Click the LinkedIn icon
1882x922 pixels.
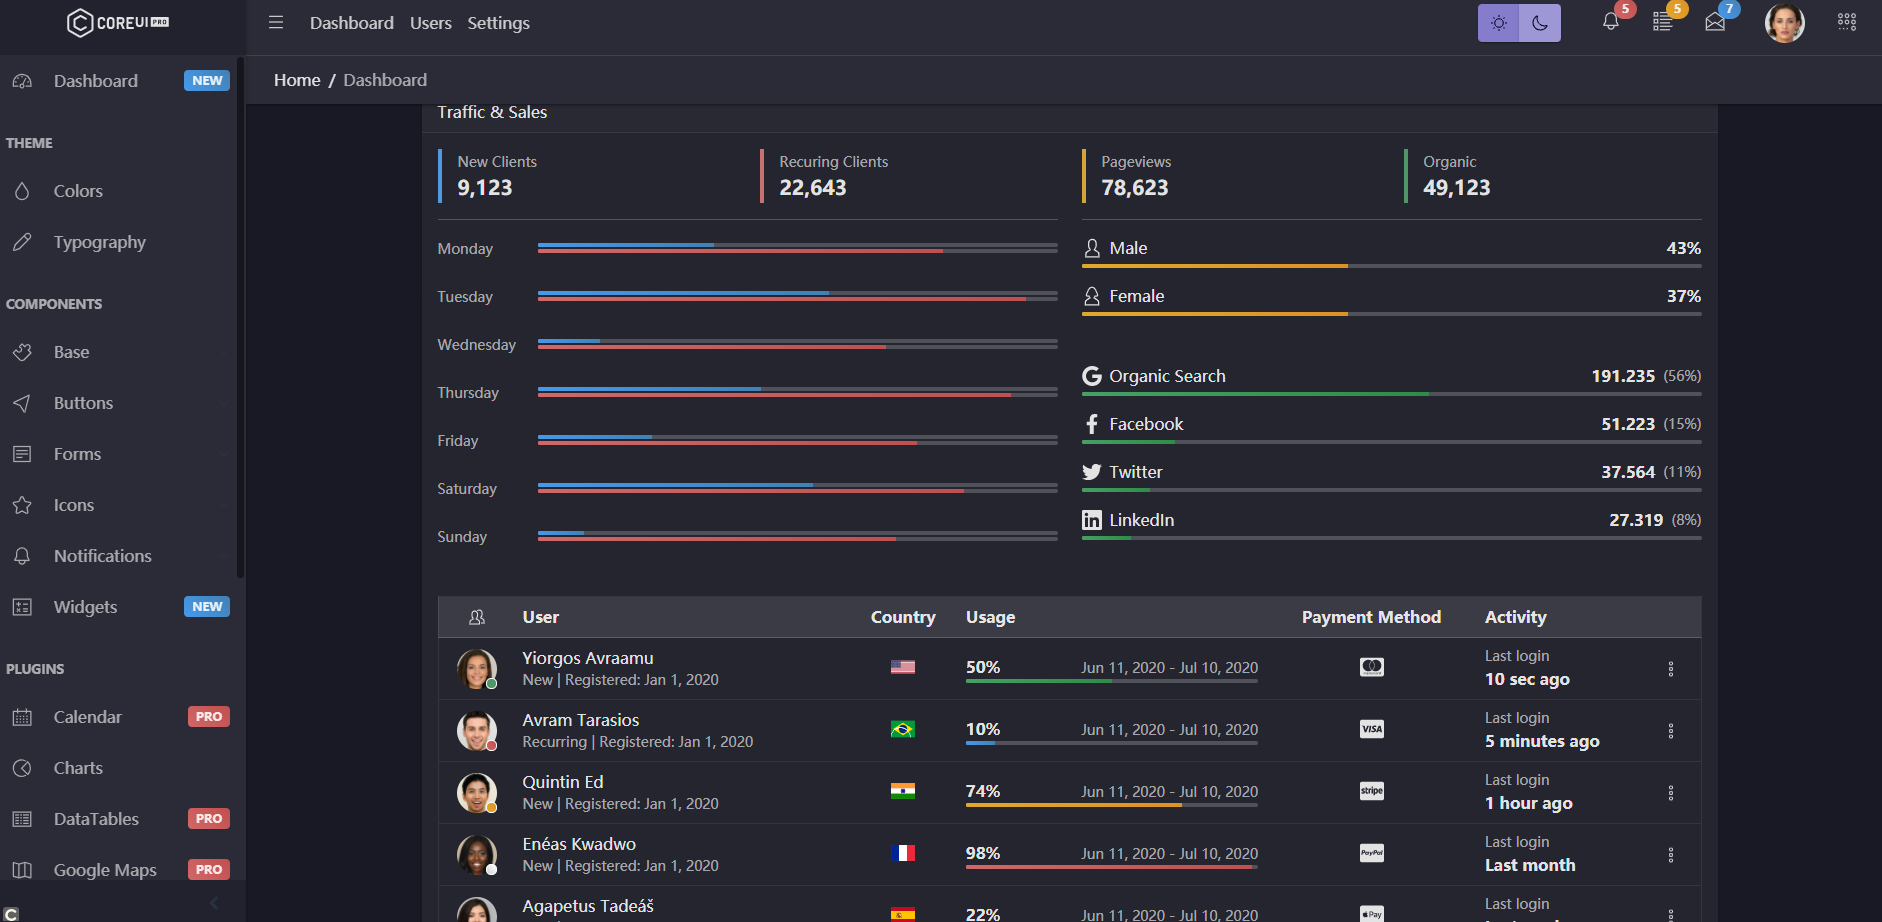tap(1092, 520)
